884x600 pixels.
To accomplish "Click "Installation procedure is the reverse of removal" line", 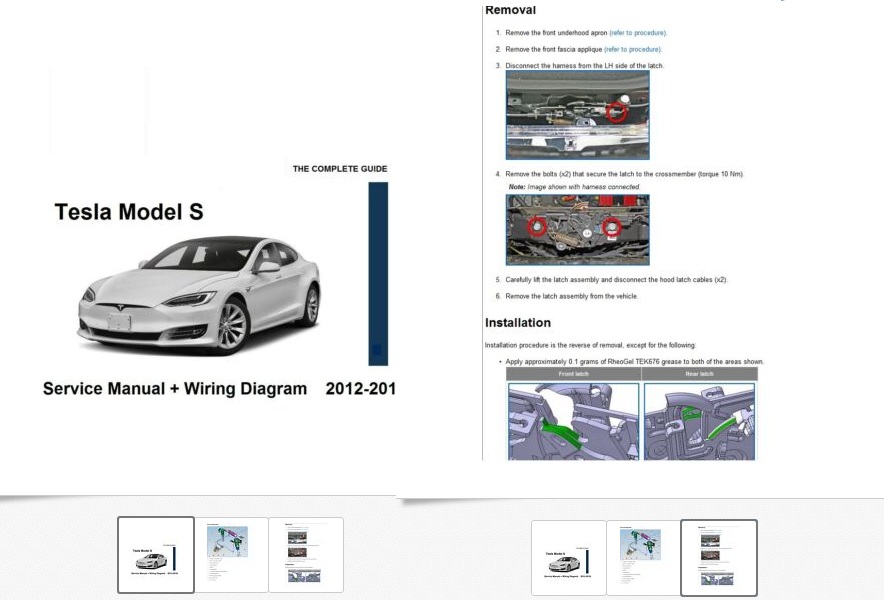I will click(x=590, y=345).
